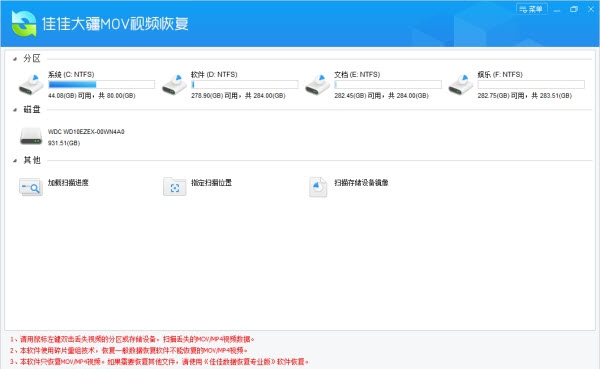Select the WDC WD10EZEX hard disk icon
The image size is (600, 369).
31,136
